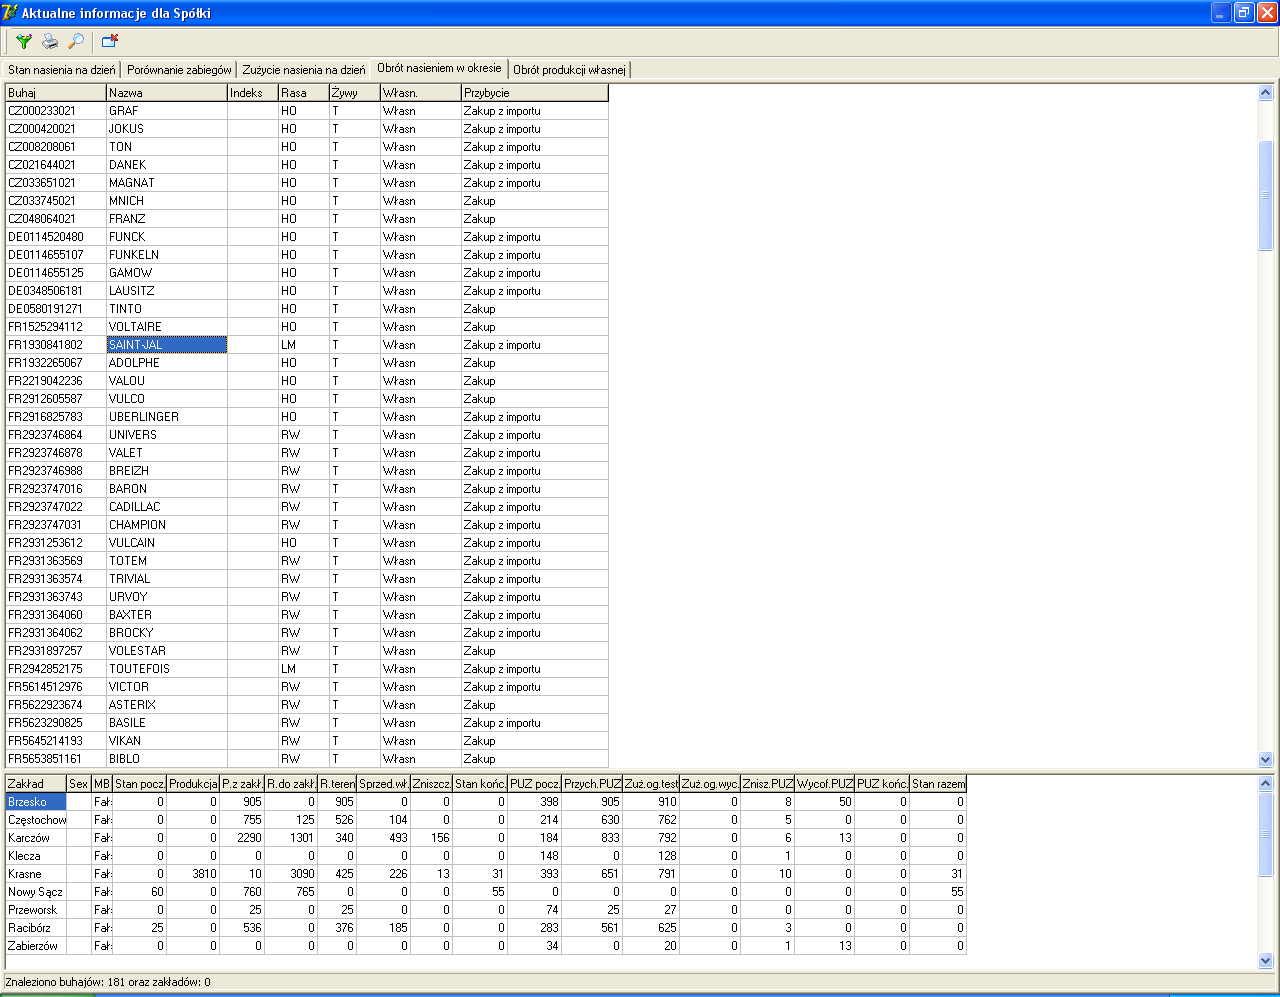Click scroll-down arrow of the lower table

pos(1265,960)
